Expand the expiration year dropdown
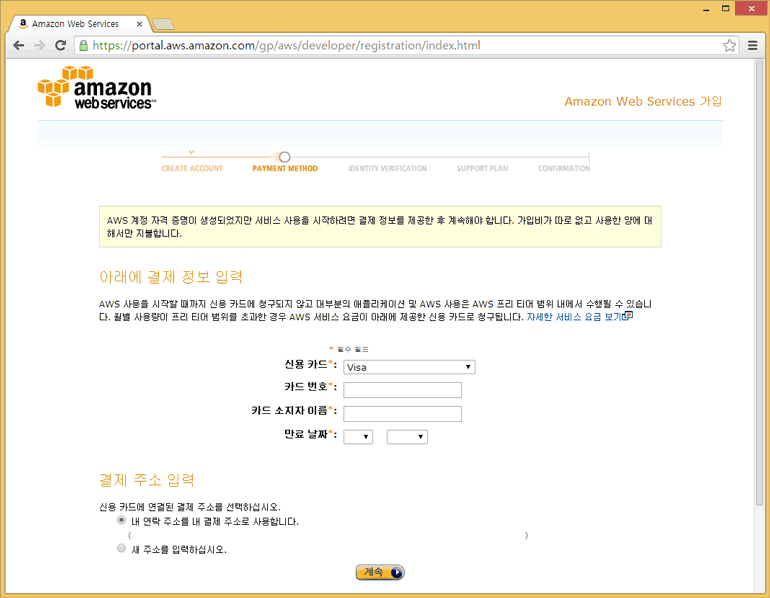The height and width of the screenshot is (598, 770). (407, 436)
